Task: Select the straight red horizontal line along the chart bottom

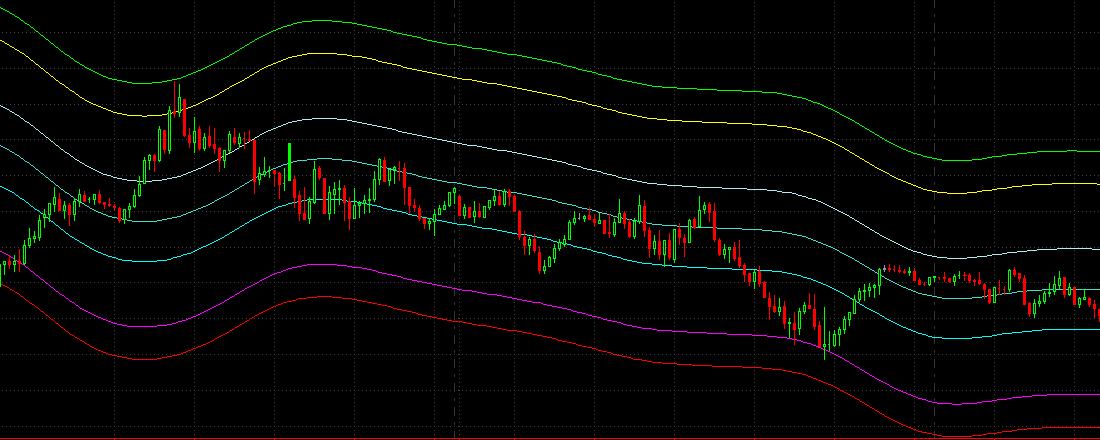Action: [x=550, y=439]
